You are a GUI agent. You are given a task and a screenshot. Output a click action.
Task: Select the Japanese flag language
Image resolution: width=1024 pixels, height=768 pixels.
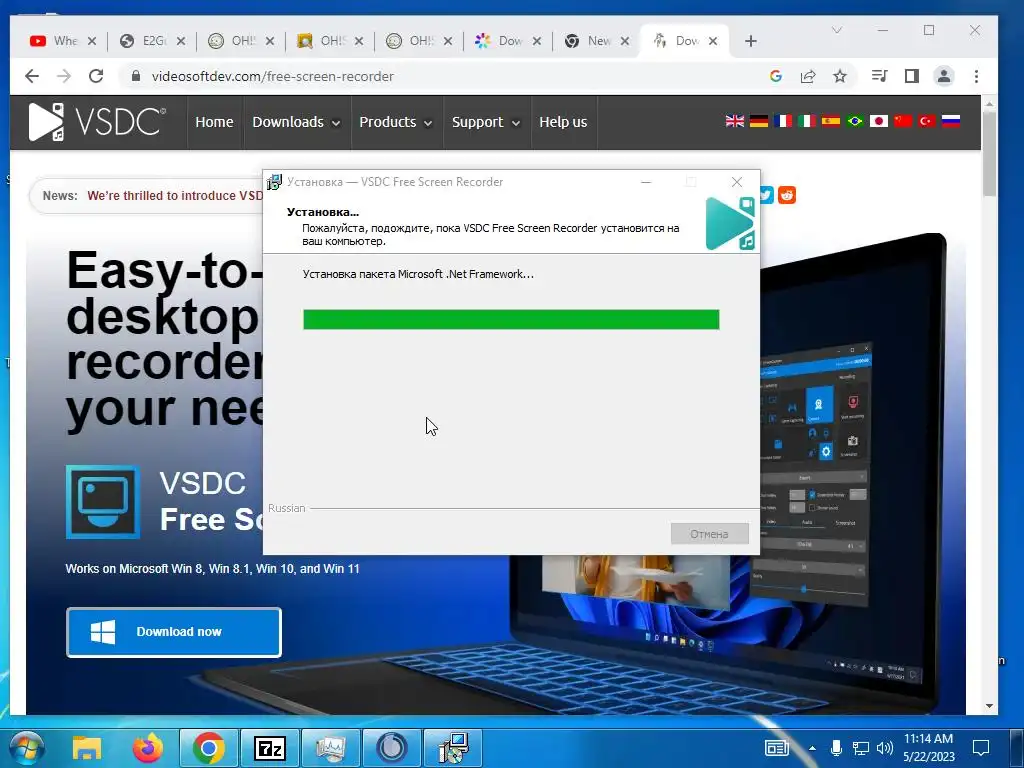pos(879,121)
